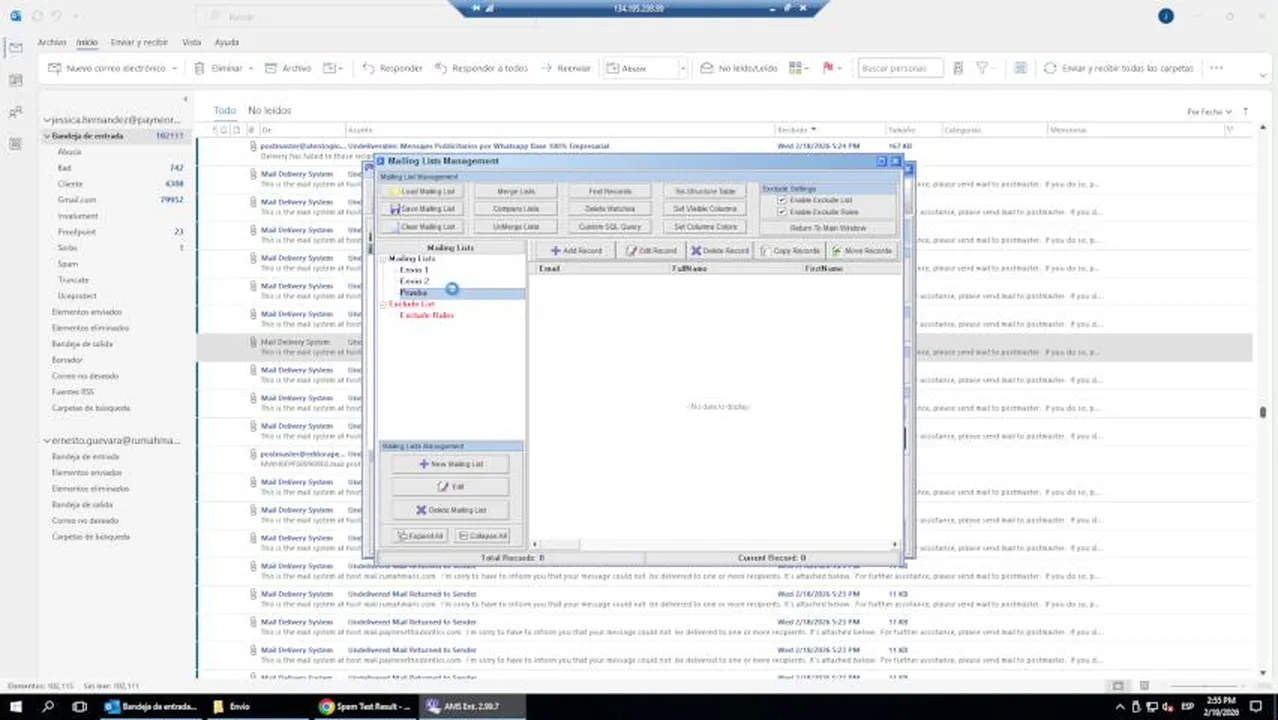Click Expand All button
This screenshot has width=1278, height=720.
[420, 536]
